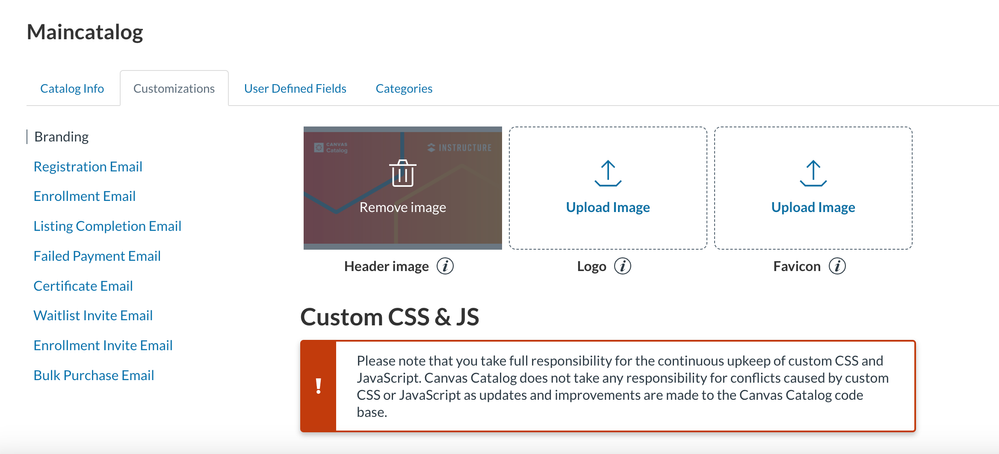Select Listing Completion Email

108,226
